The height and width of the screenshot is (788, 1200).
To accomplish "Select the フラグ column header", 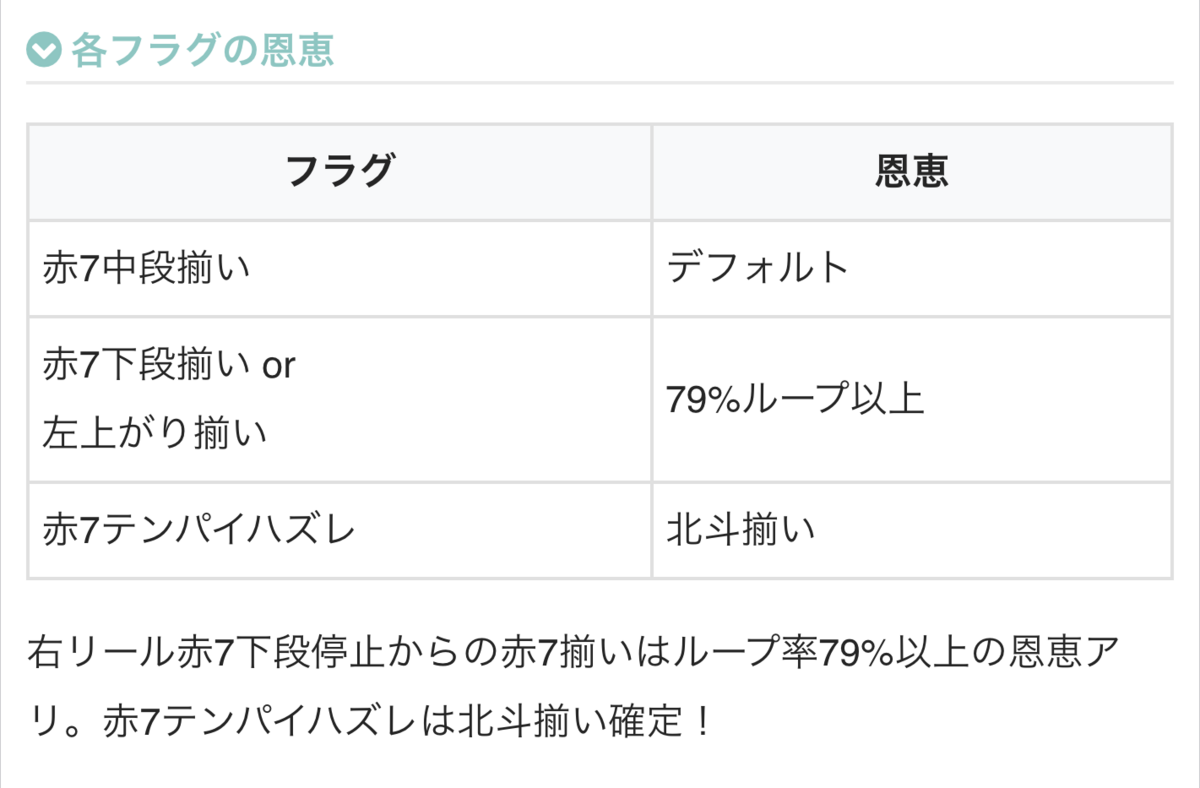I will pyautogui.click(x=339, y=171).
